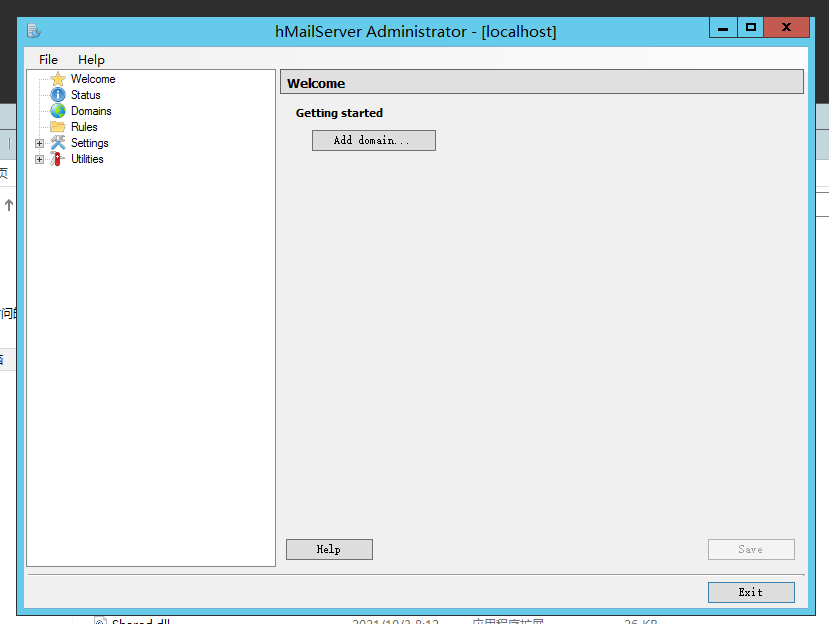Image resolution: width=829 pixels, height=624 pixels.
Task: Select the Settings tools icon
Action: pyautogui.click(x=58, y=143)
